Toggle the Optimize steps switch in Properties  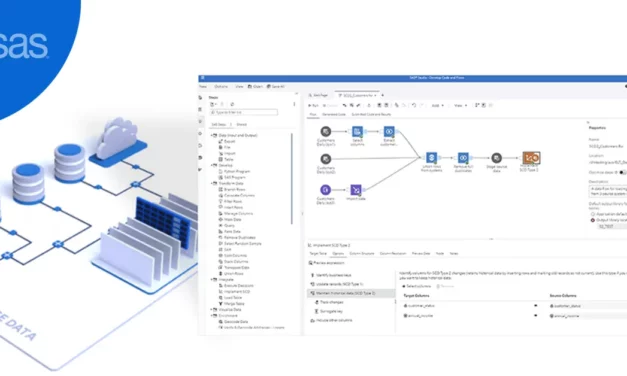click(623, 172)
